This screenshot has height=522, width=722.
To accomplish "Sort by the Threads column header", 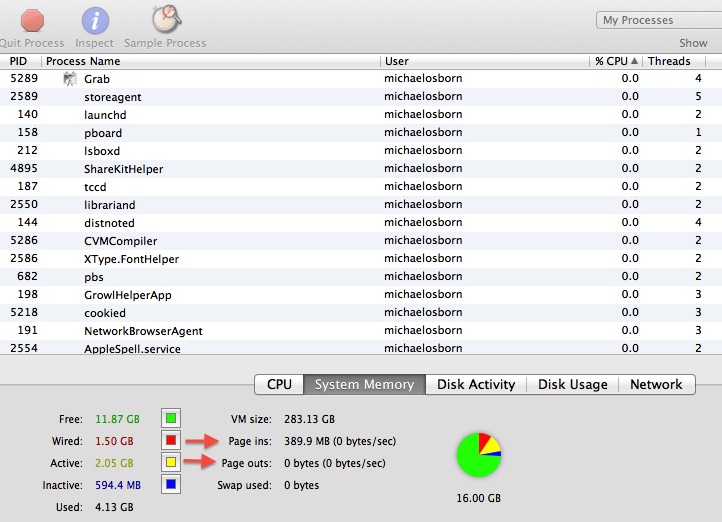I will pyautogui.click(x=674, y=61).
